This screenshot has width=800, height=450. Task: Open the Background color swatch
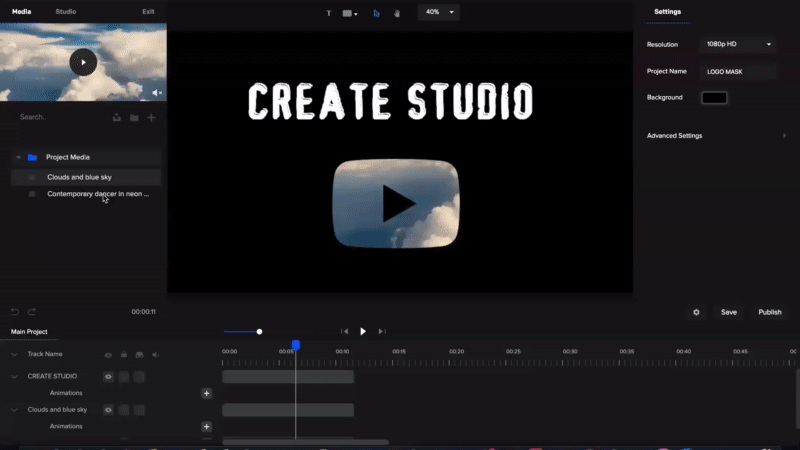714,97
